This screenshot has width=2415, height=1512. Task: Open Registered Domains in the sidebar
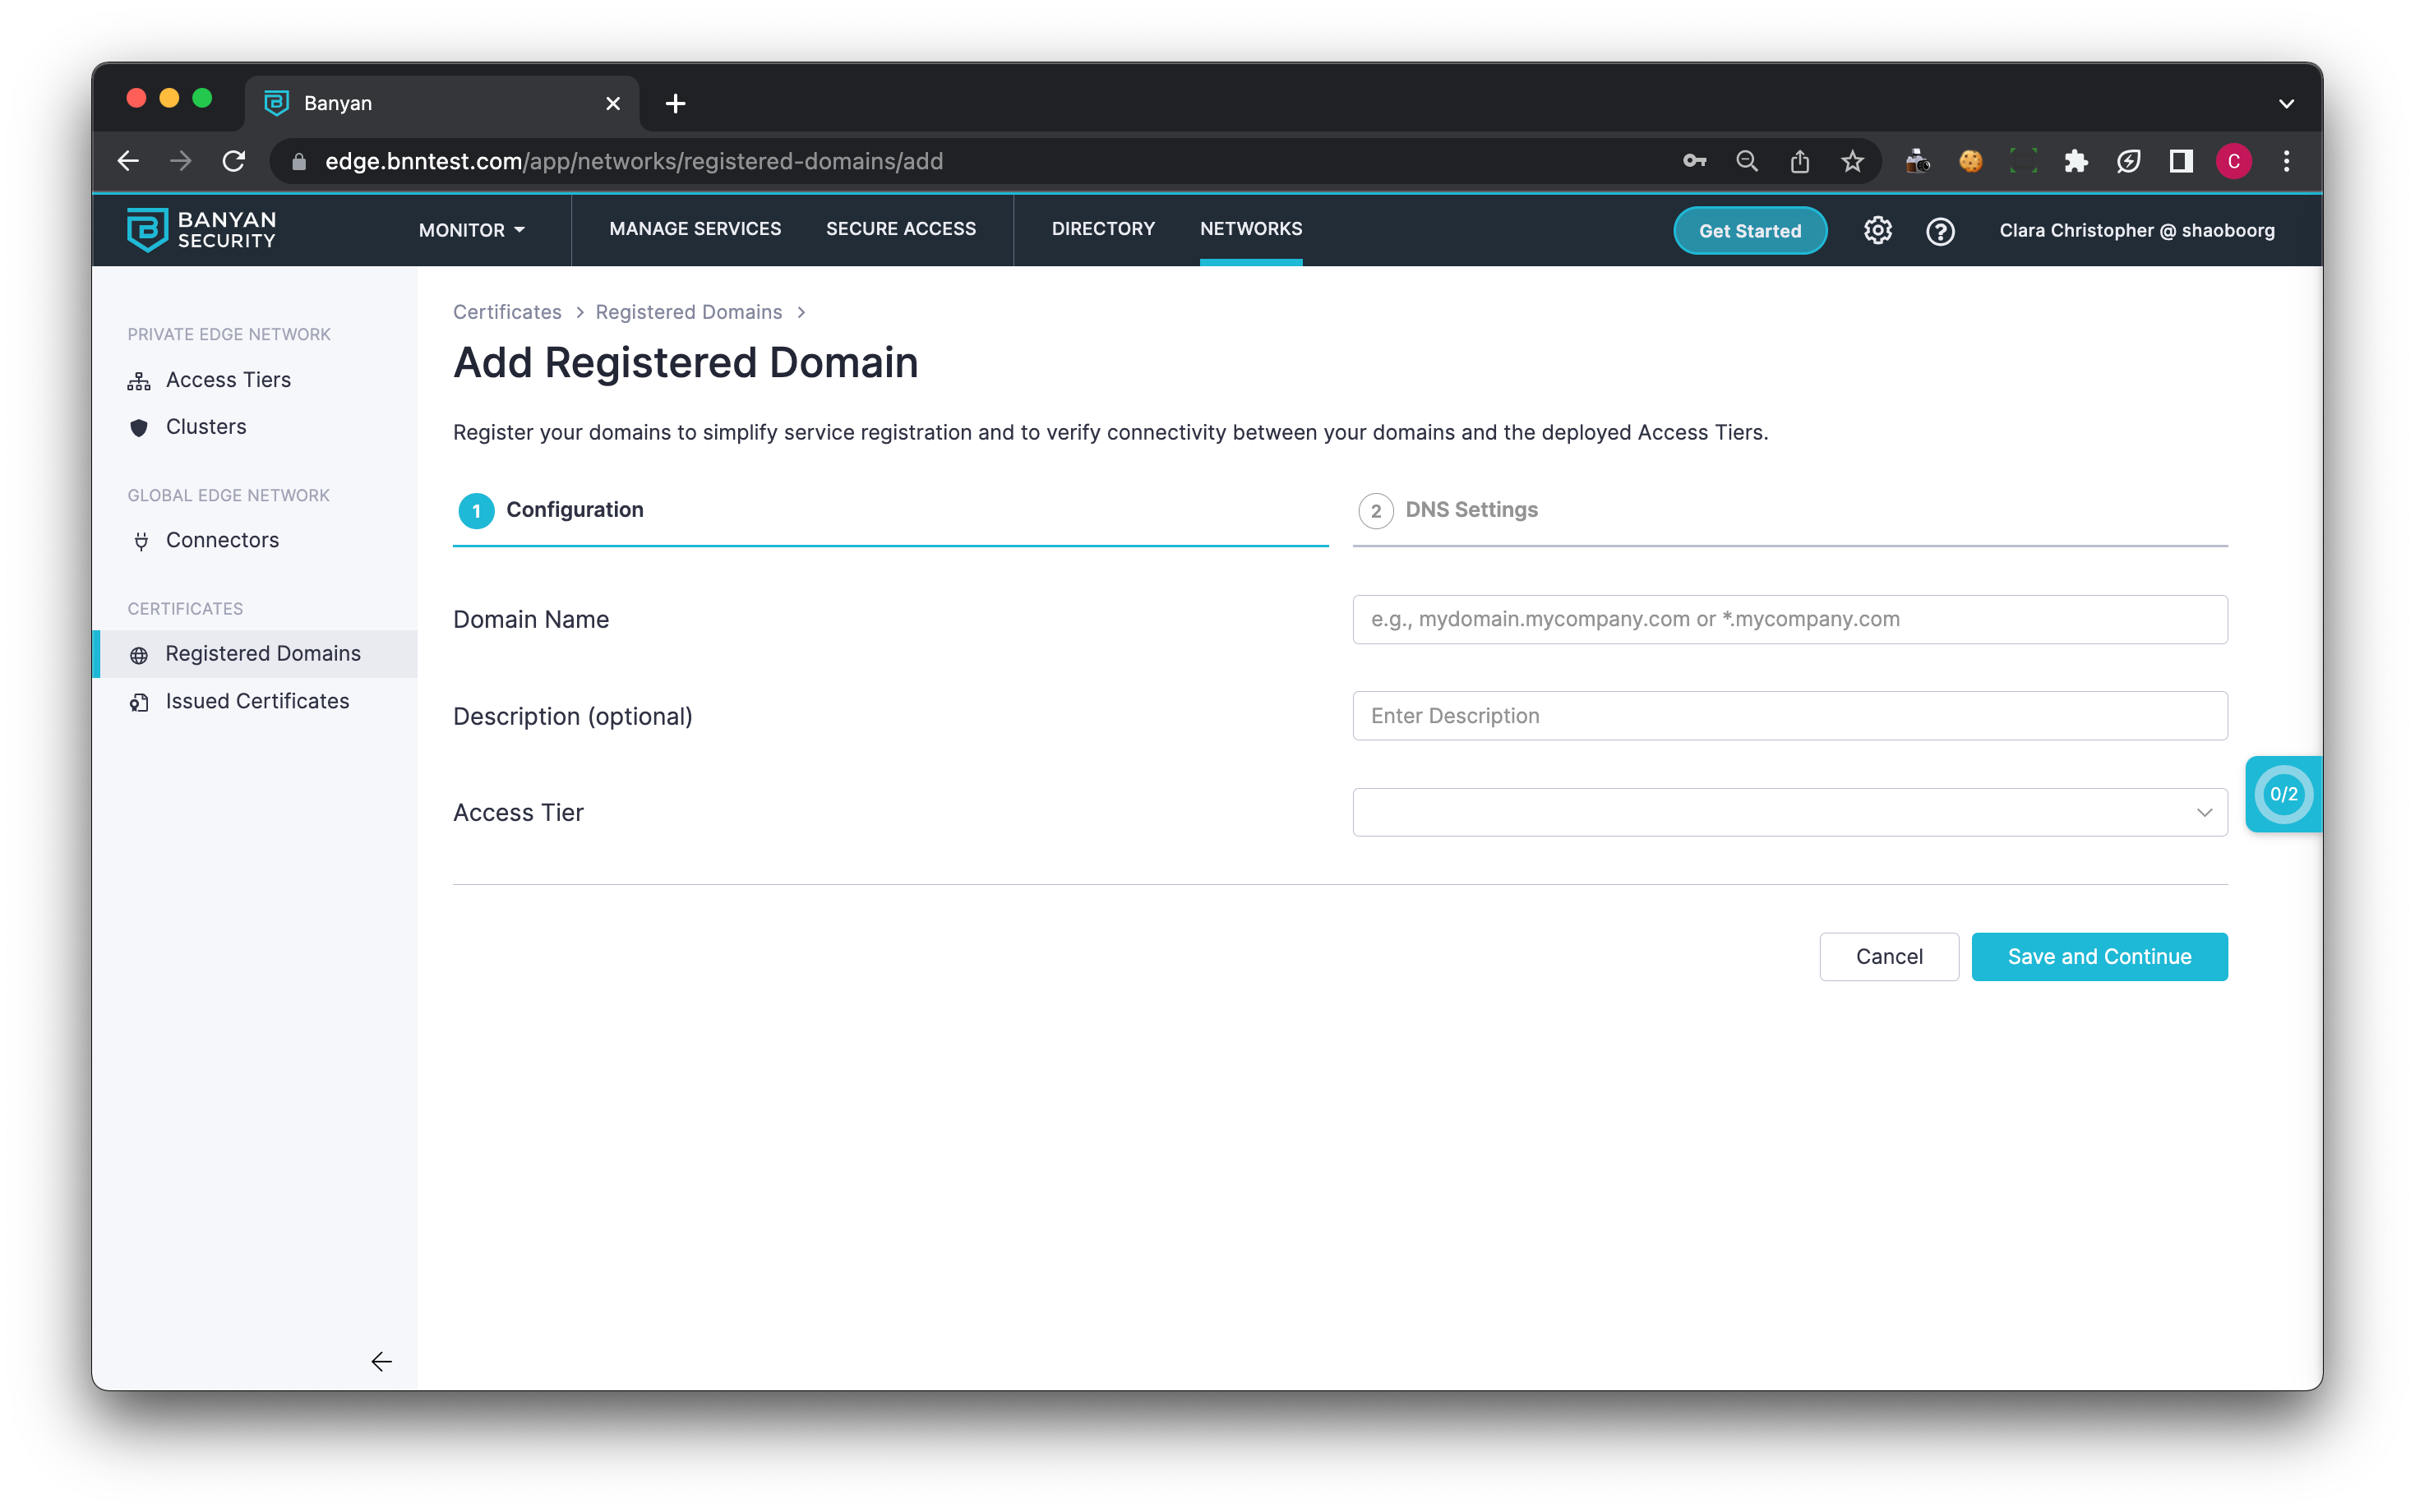255,654
